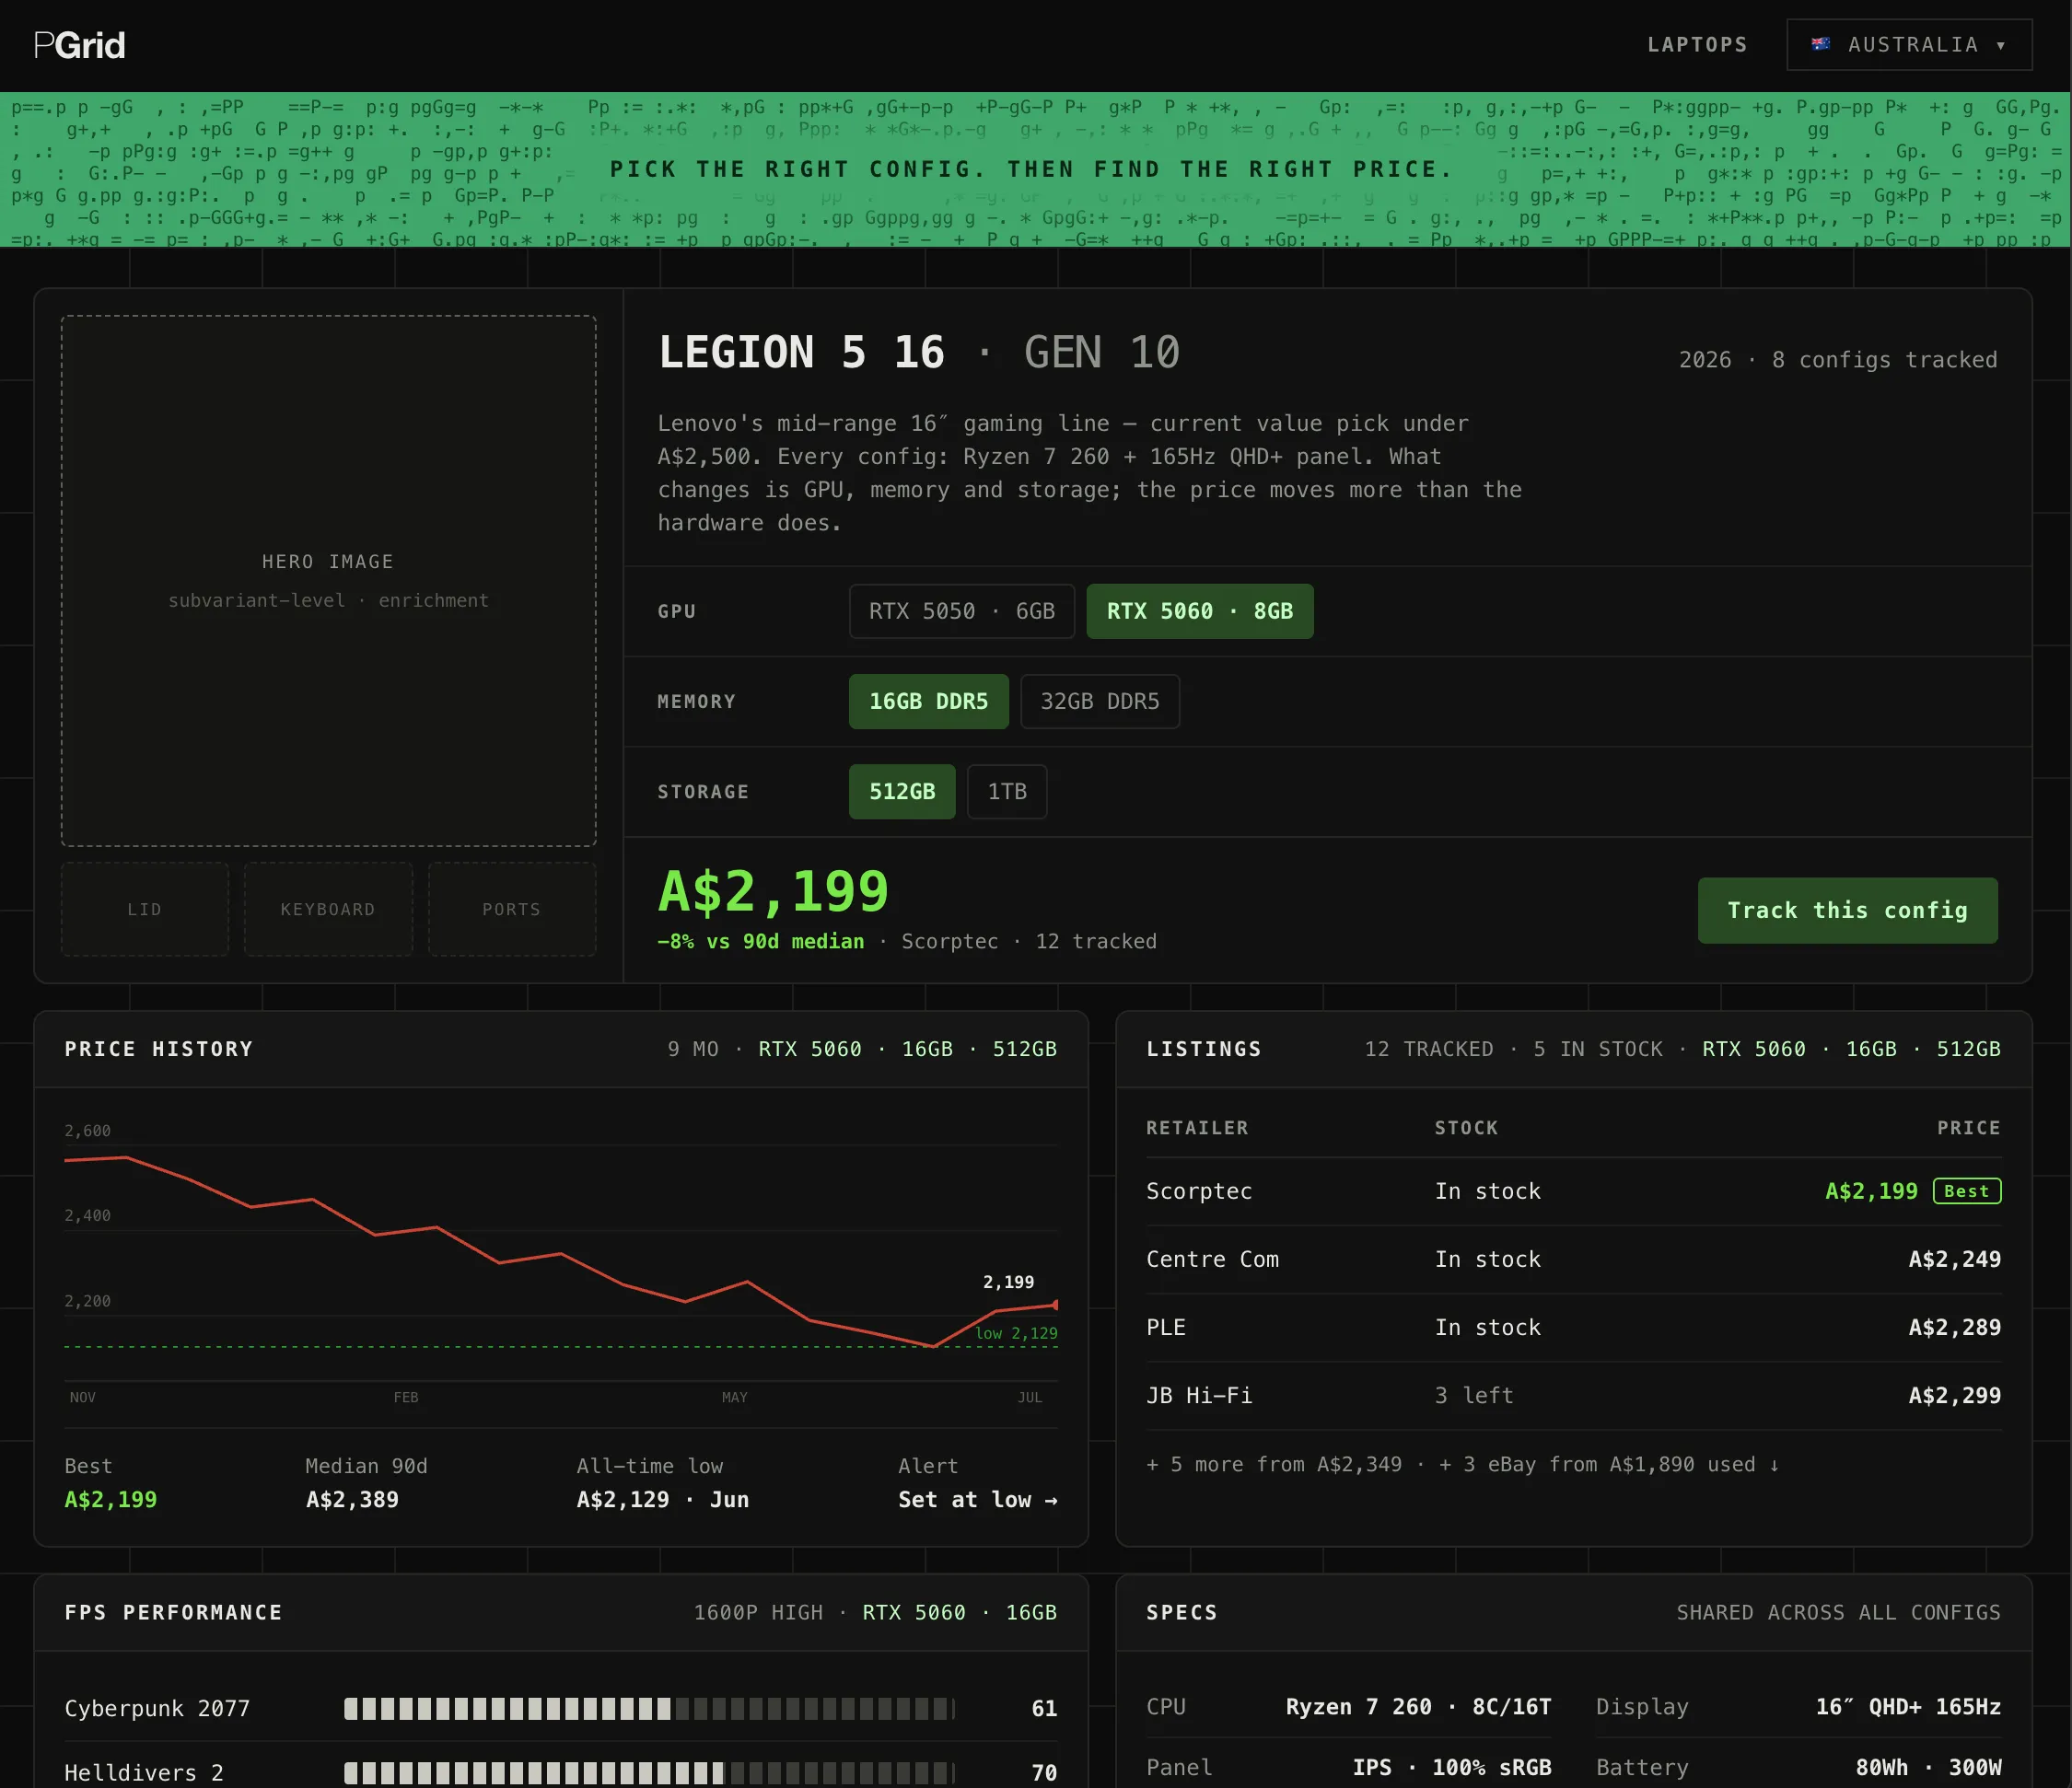Choose the 32GB DDR5 memory option
The image size is (2072, 1788).
click(1100, 701)
